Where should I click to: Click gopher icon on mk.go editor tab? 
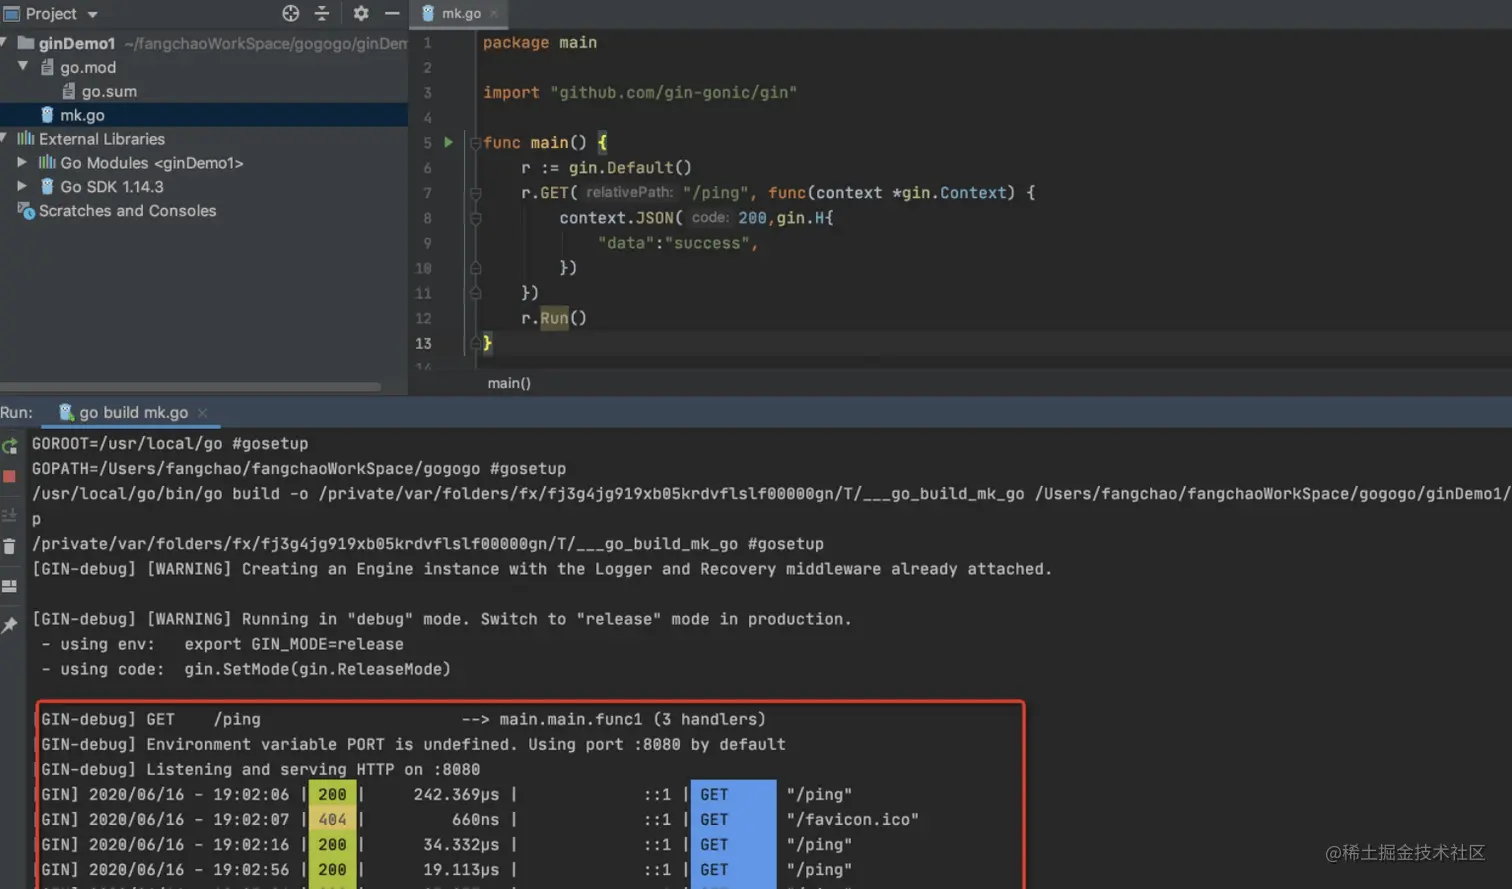[428, 13]
